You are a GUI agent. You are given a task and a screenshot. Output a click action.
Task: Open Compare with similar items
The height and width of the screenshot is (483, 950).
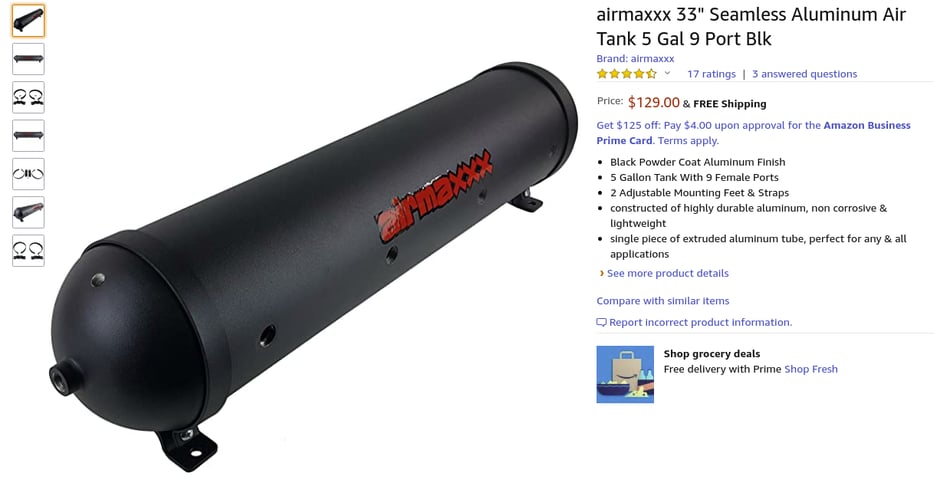[663, 301]
